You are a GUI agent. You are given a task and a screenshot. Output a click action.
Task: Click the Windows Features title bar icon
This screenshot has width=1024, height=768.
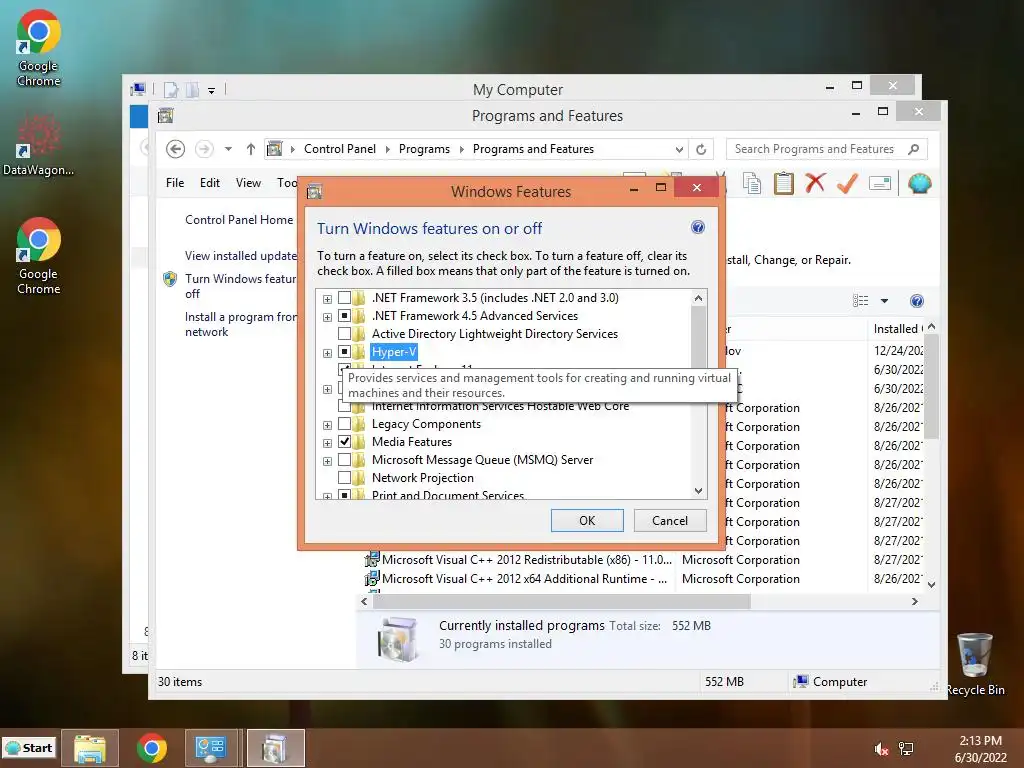315,191
